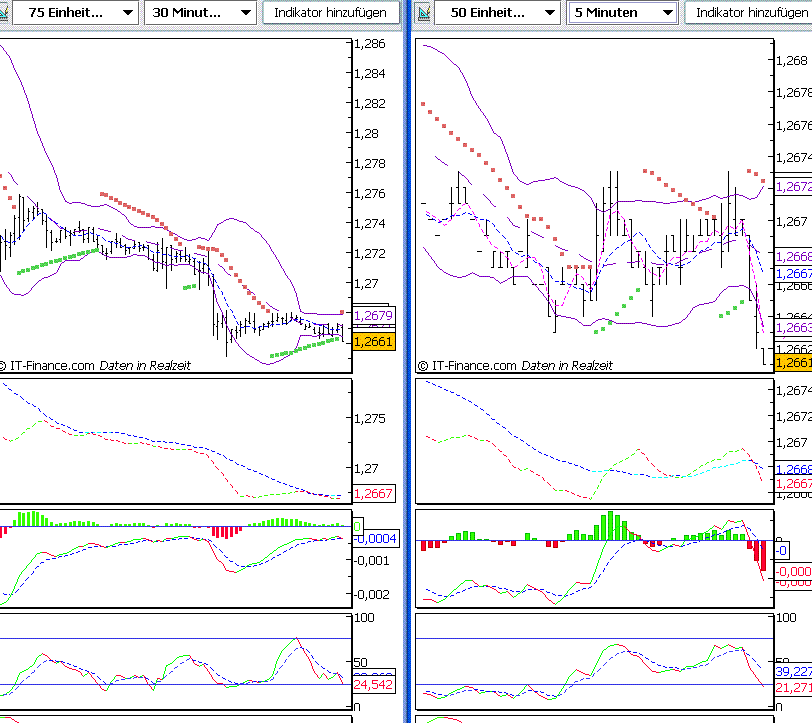Select the yellow 1,2661 price on right chart

tap(793, 362)
